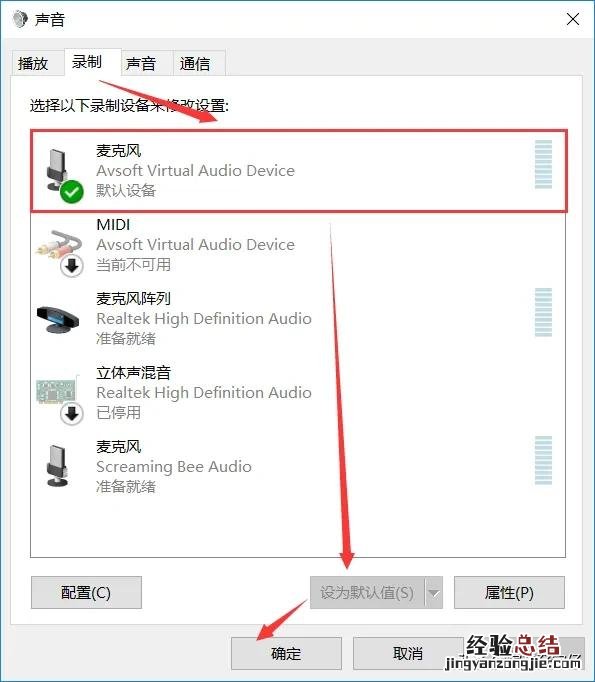The width and height of the screenshot is (595, 682).
Task: Switch to the 播放 tab
Action: pyautogui.click(x=33, y=64)
